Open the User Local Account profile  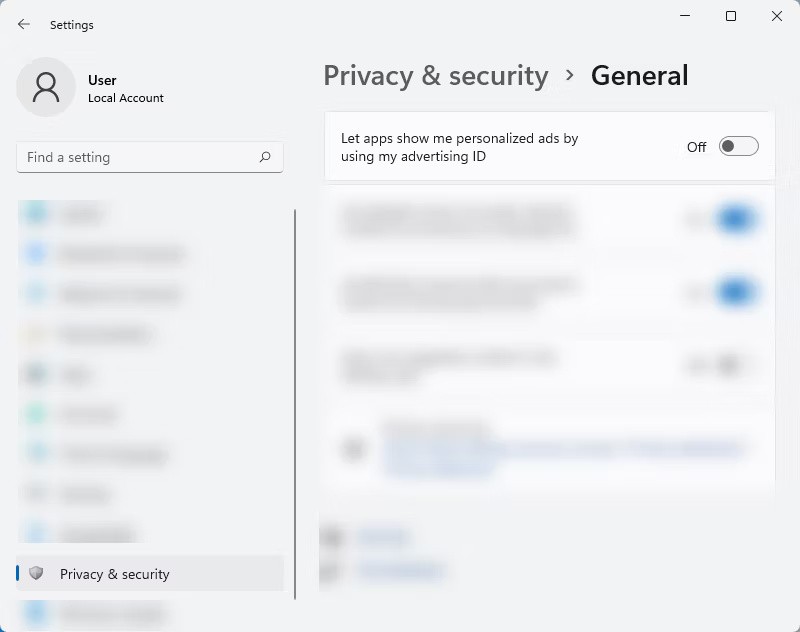pyautogui.click(x=92, y=87)
